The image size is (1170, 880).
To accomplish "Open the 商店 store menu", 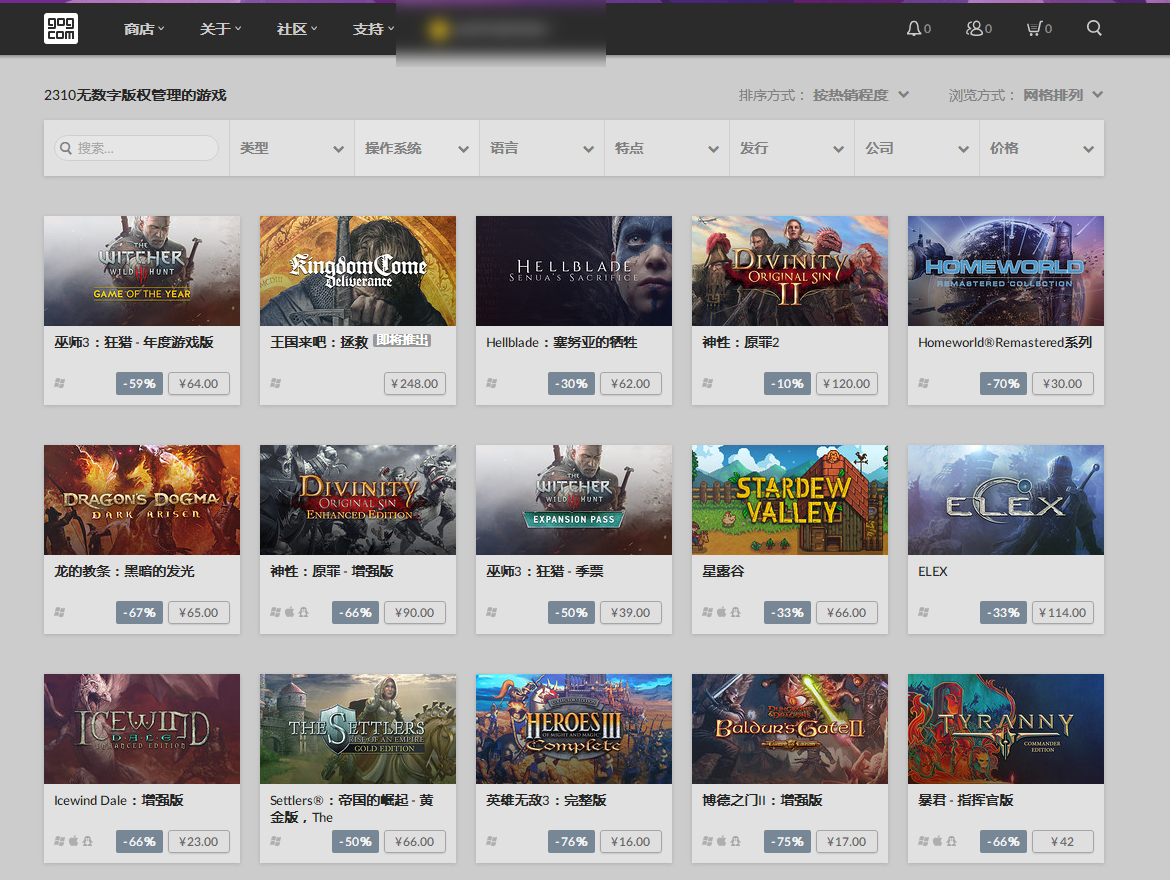I will coord(144,29).
